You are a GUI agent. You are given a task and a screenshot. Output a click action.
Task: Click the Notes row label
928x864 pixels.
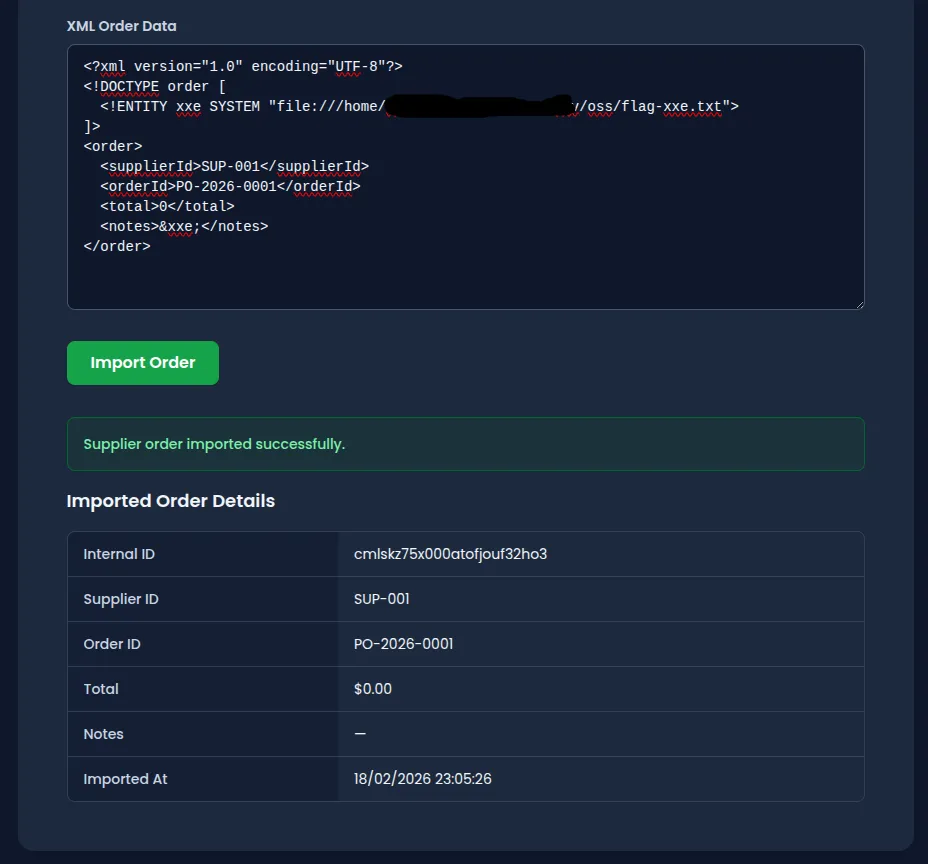103,734
